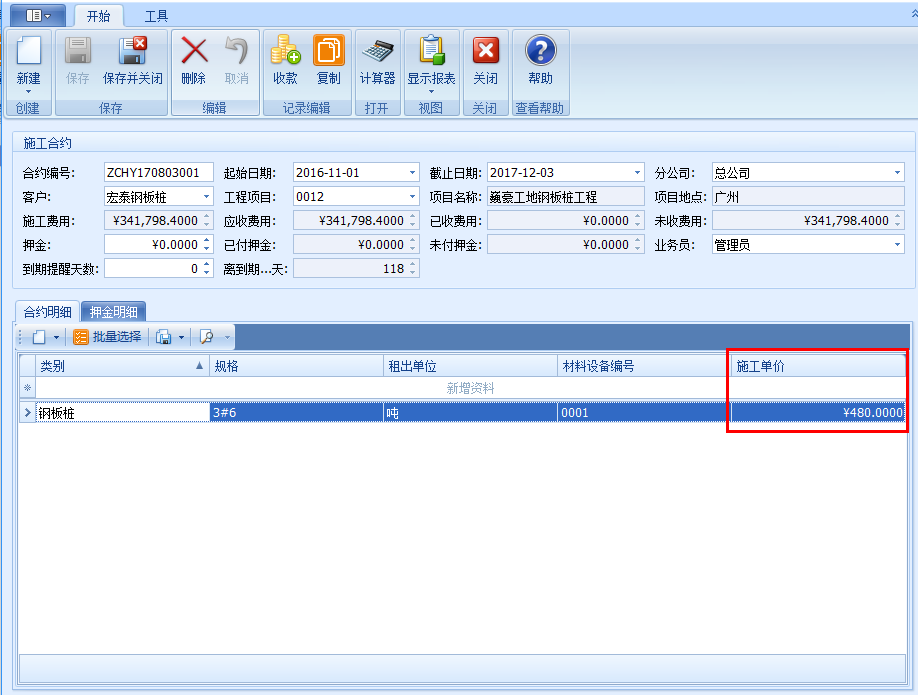
Task: Click the 关闭 (Close) red square icon
Action: [x=485, y=50]
